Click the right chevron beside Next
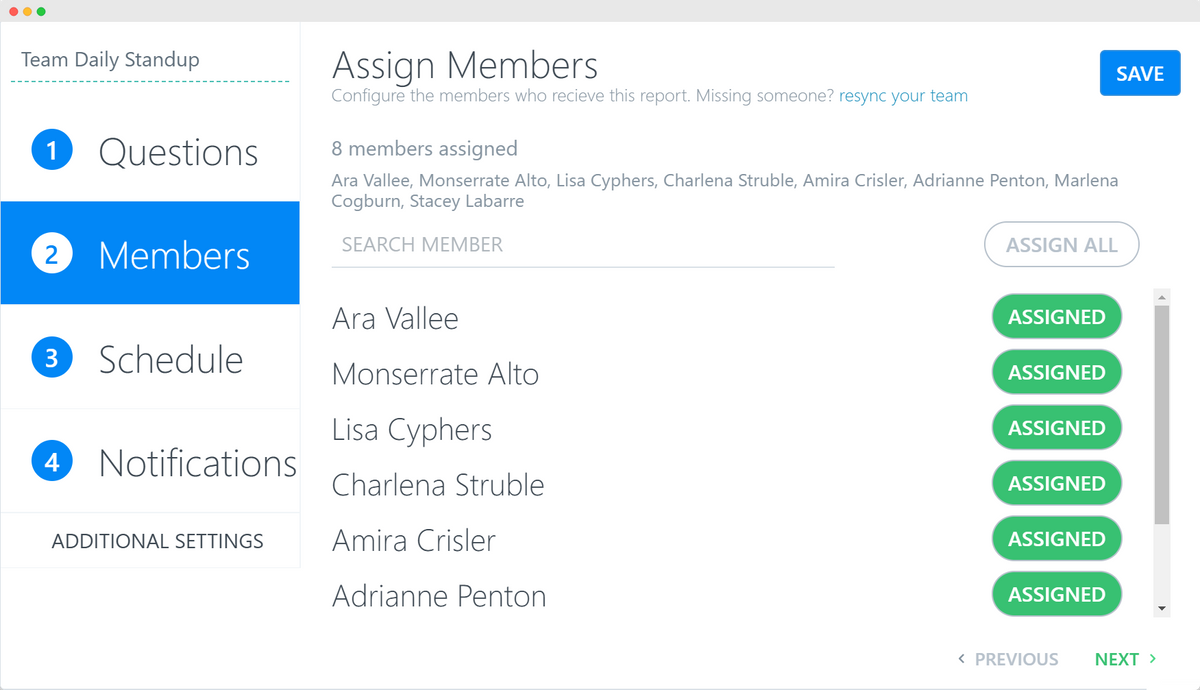The width and height of the screenshot is (1200, 690). (x=1153, y=659)
